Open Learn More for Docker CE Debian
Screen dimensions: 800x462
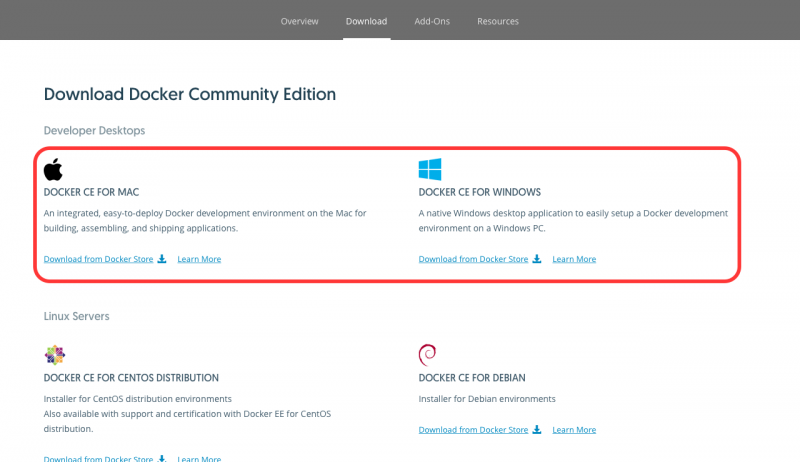click(574, 430)
